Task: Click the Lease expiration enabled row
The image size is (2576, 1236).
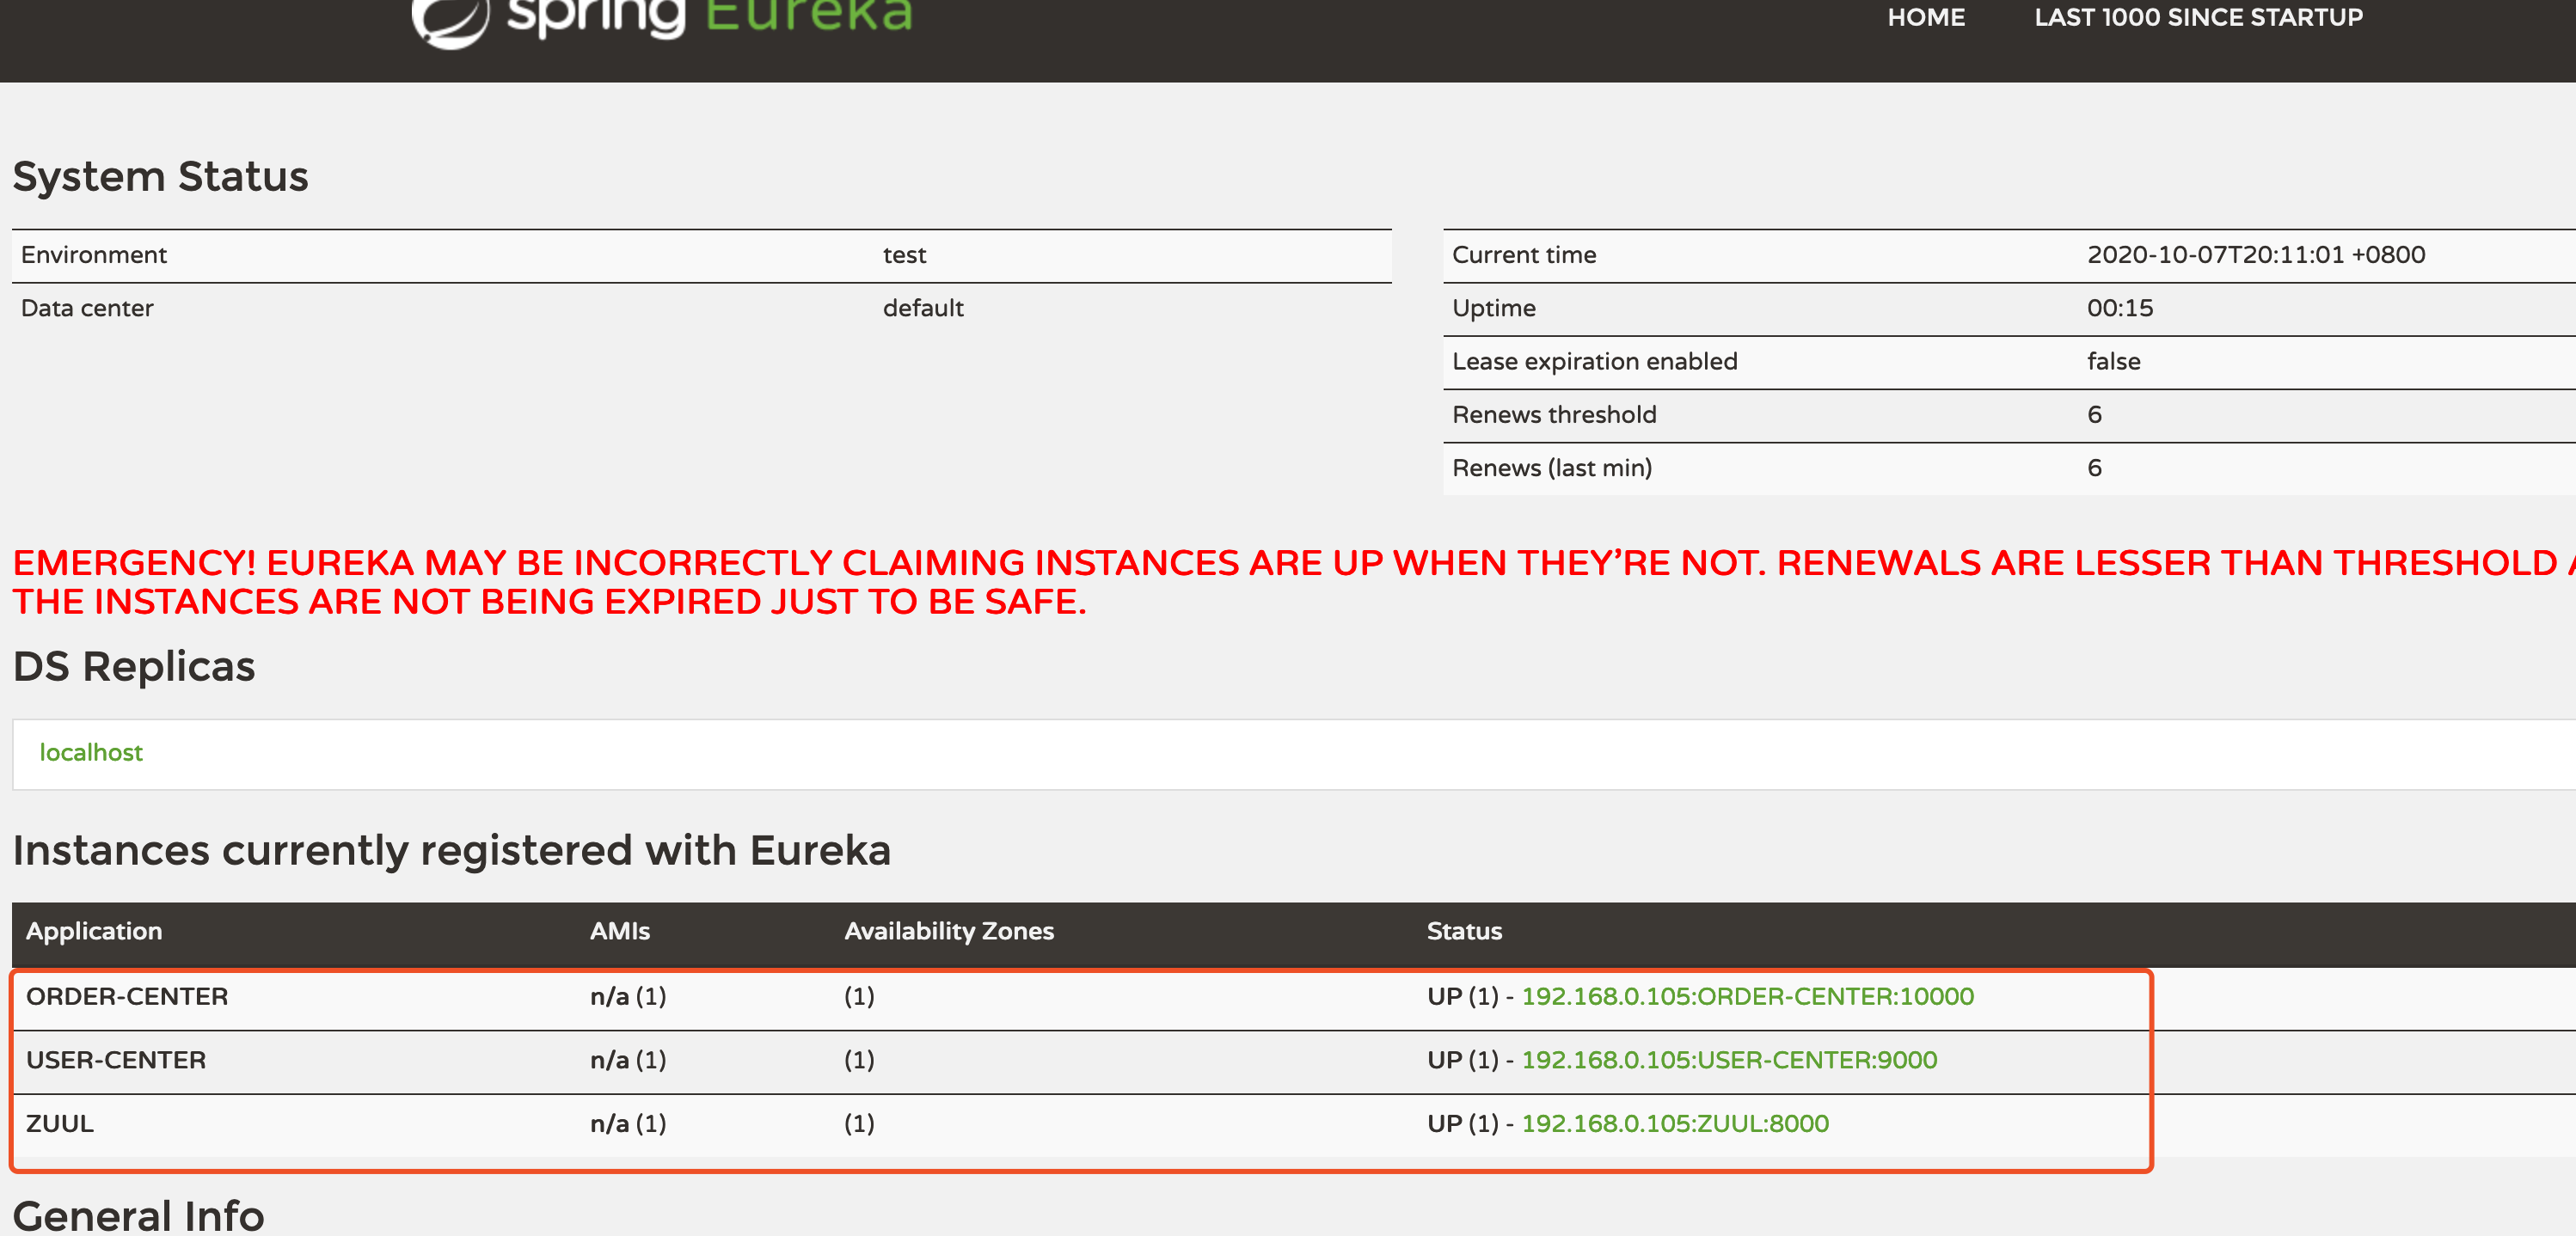Action: (x=1594, y=361)
